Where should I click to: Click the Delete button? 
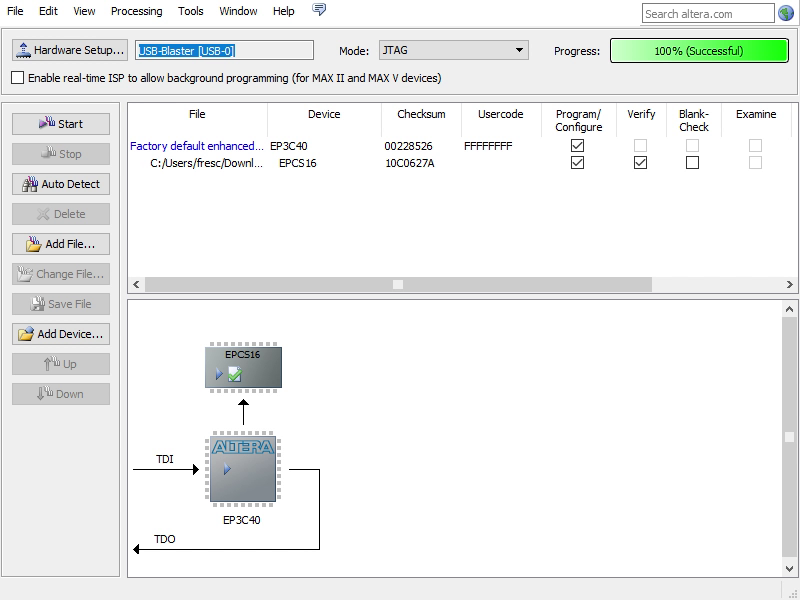tap(61, 214)
